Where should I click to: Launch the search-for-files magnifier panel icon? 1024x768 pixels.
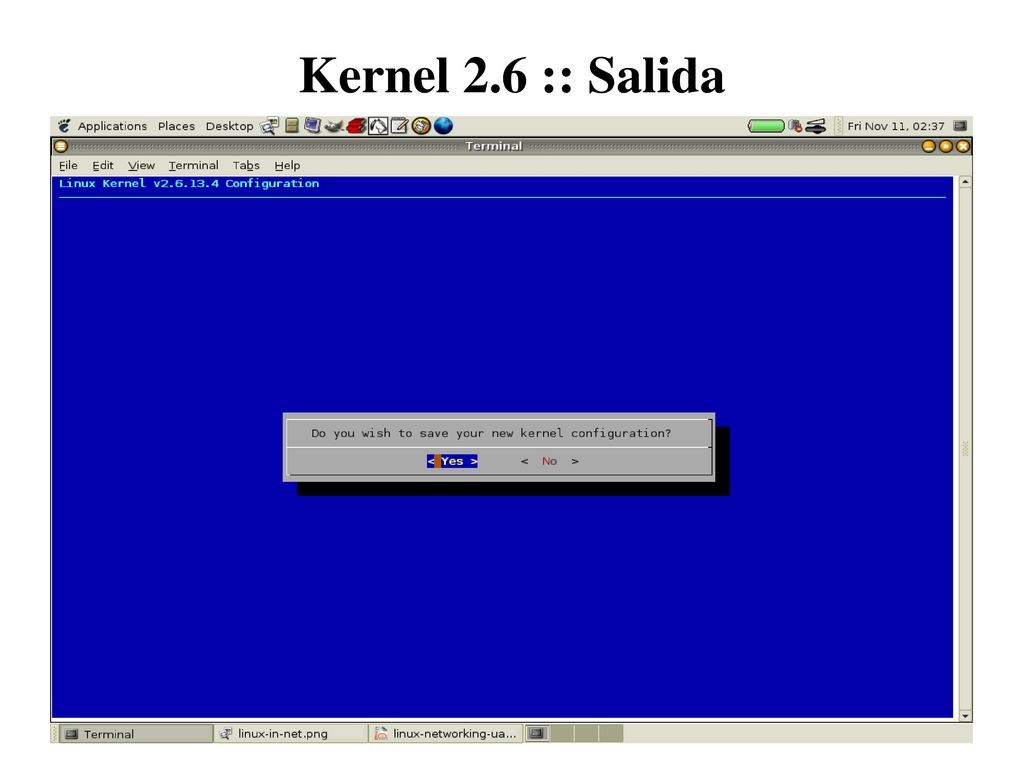(x=269, y=125)
